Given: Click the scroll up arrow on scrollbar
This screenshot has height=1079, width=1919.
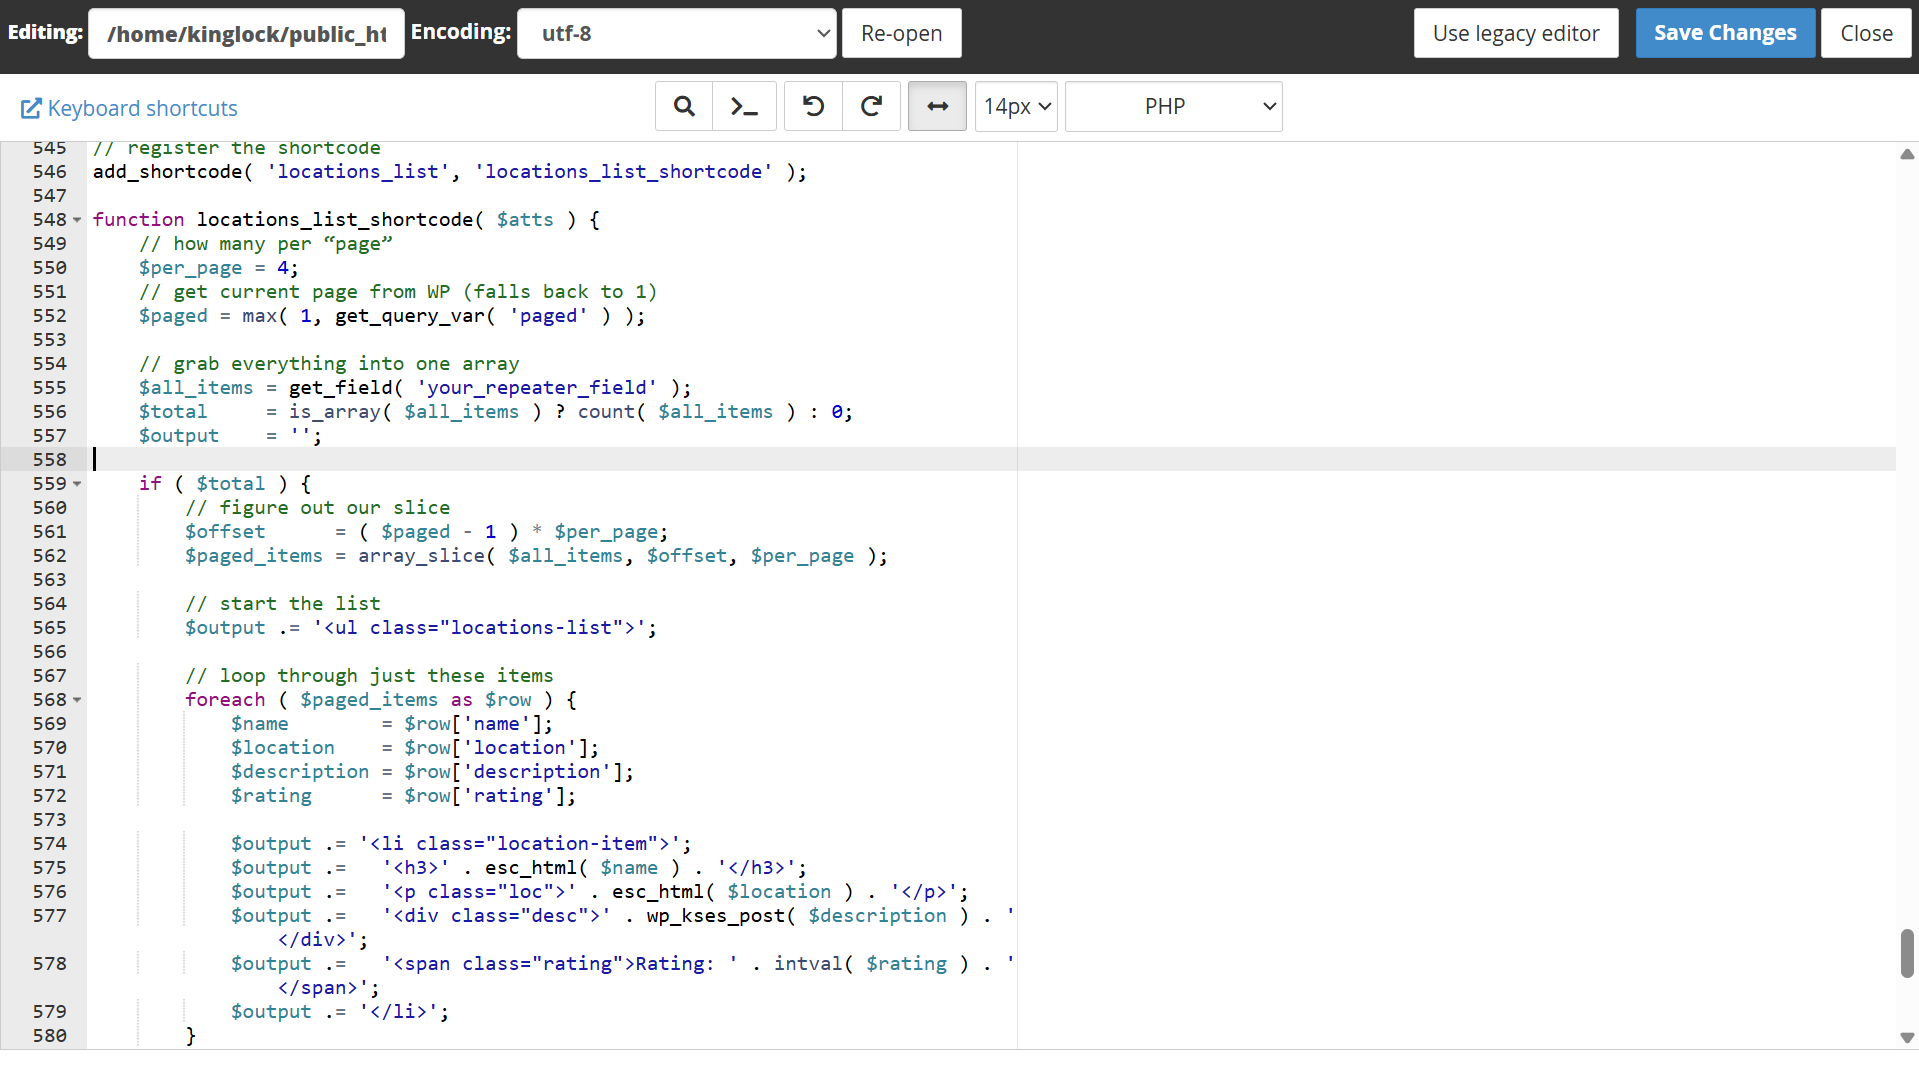Looking at the screenshot, I should [1906, 154].
